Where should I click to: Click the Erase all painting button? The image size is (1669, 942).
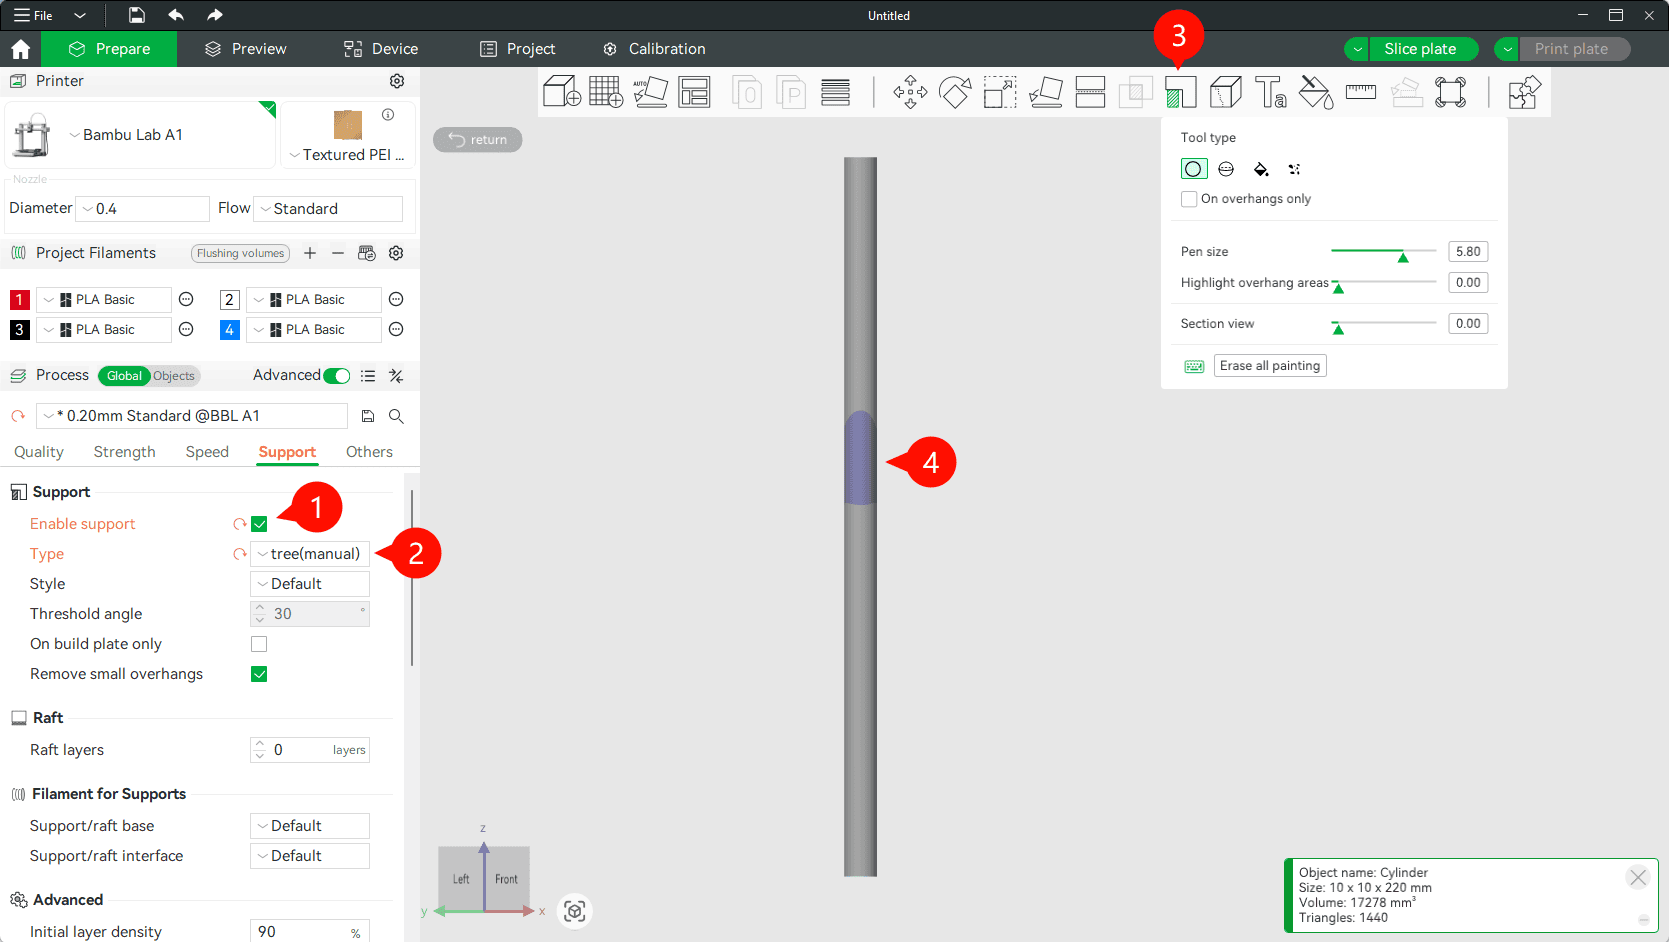(x=1270, y=366)
